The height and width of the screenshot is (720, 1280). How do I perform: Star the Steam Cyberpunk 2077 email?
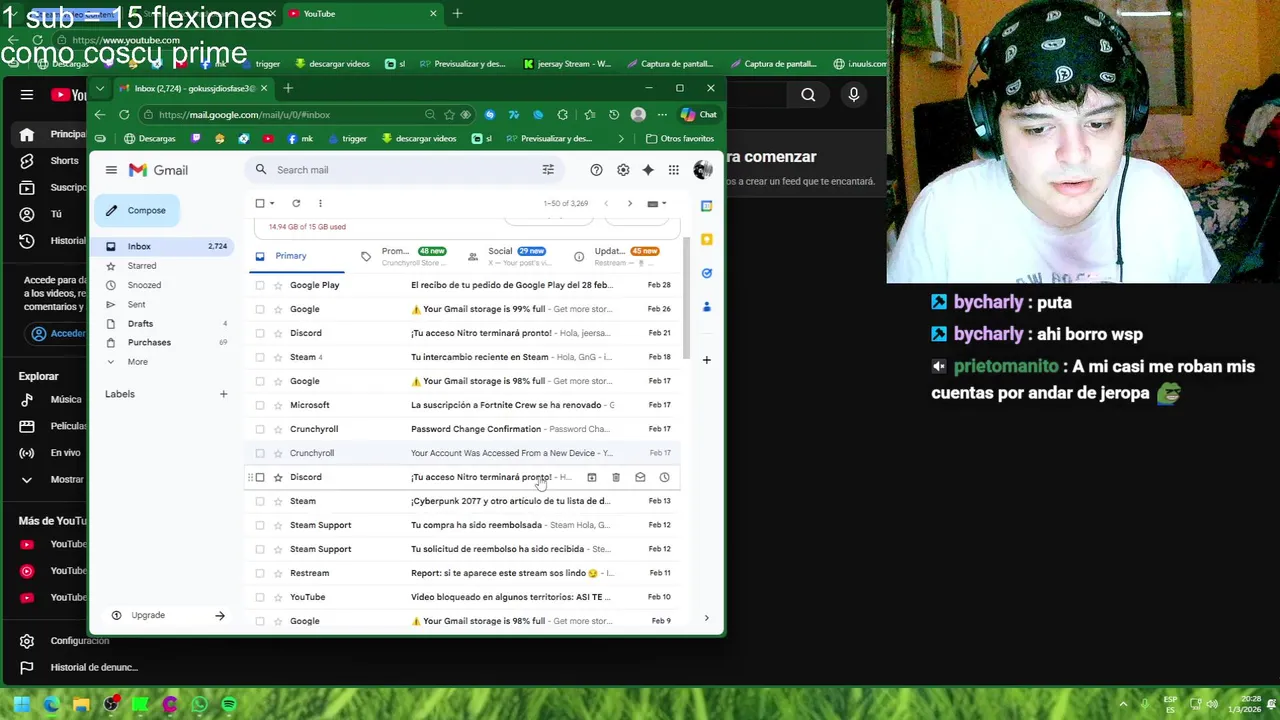pos(278,501)
